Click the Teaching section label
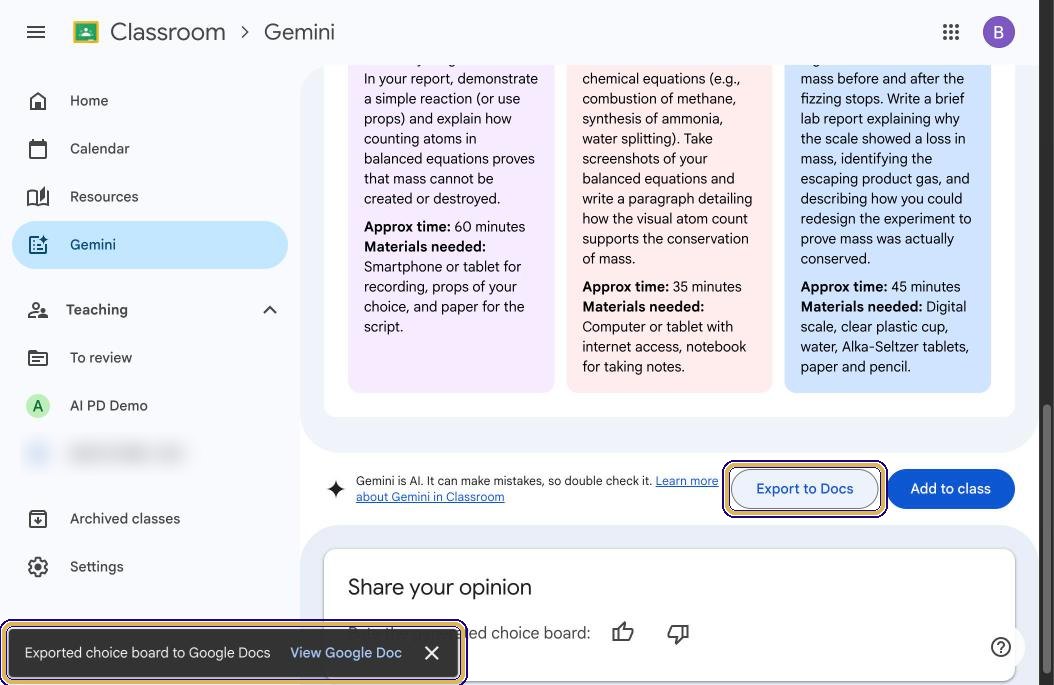Image resolution: width=1054 pixels, height=685 pixels. 97,310
